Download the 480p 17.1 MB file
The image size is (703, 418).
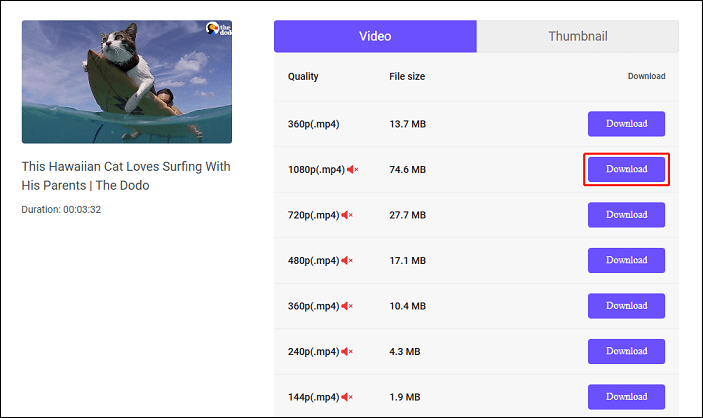[626, 261]
